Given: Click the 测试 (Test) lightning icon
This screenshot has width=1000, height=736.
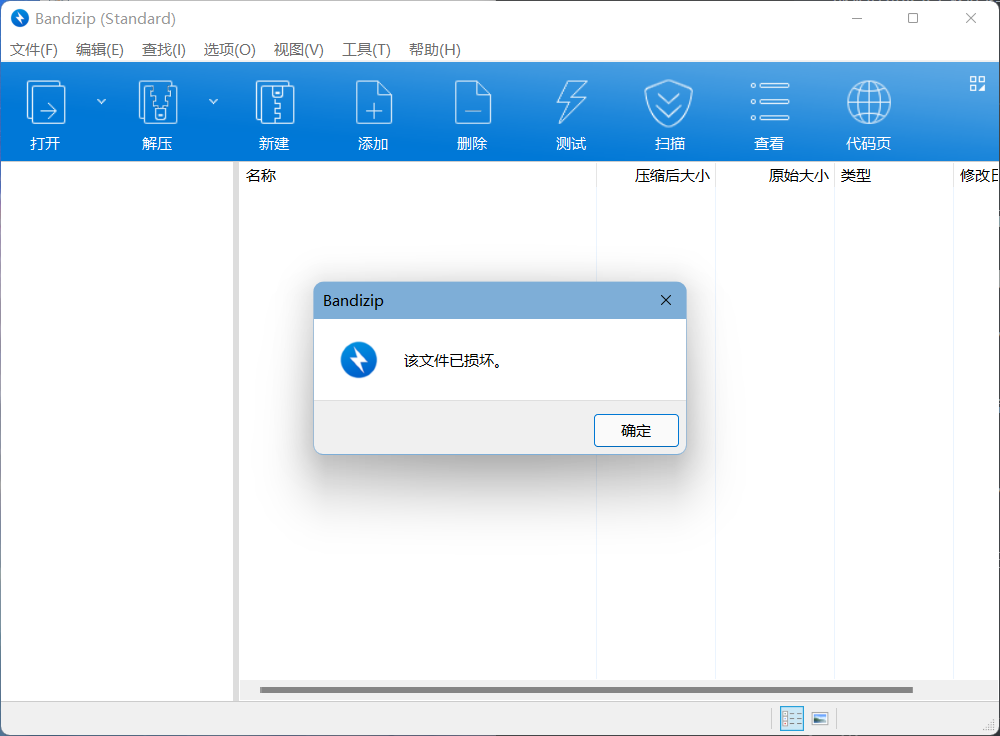Looking at the screenshot, I should [x=571, y=103].
